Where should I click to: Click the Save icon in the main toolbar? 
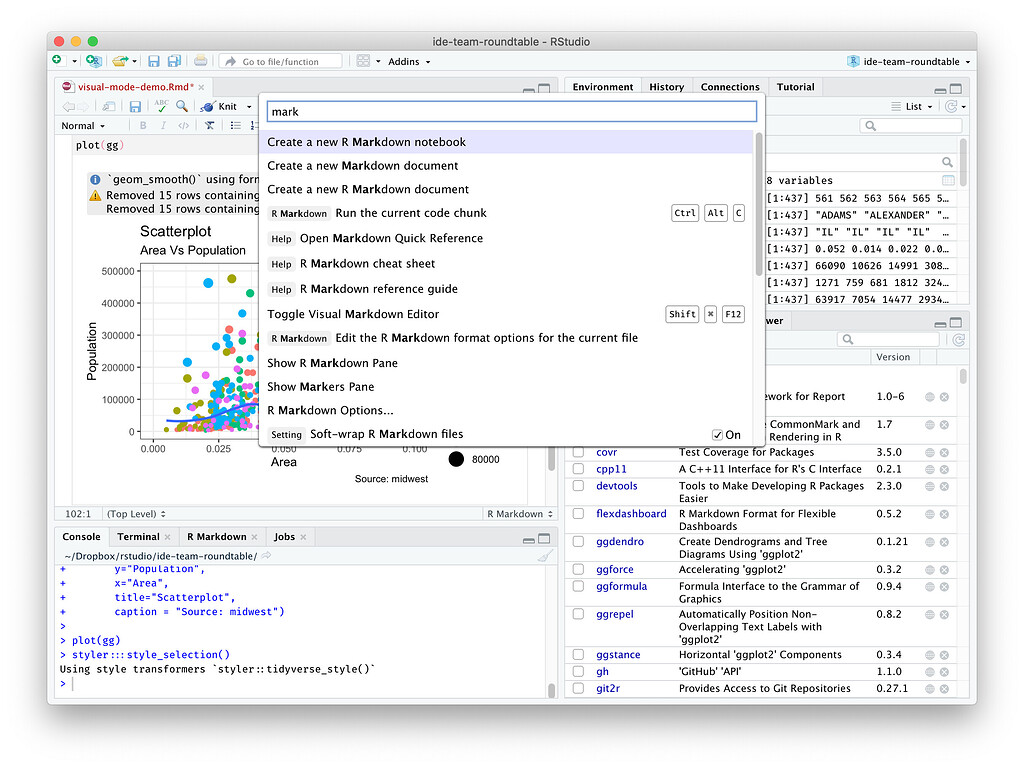pyautogui.click(x=153, y=60)
